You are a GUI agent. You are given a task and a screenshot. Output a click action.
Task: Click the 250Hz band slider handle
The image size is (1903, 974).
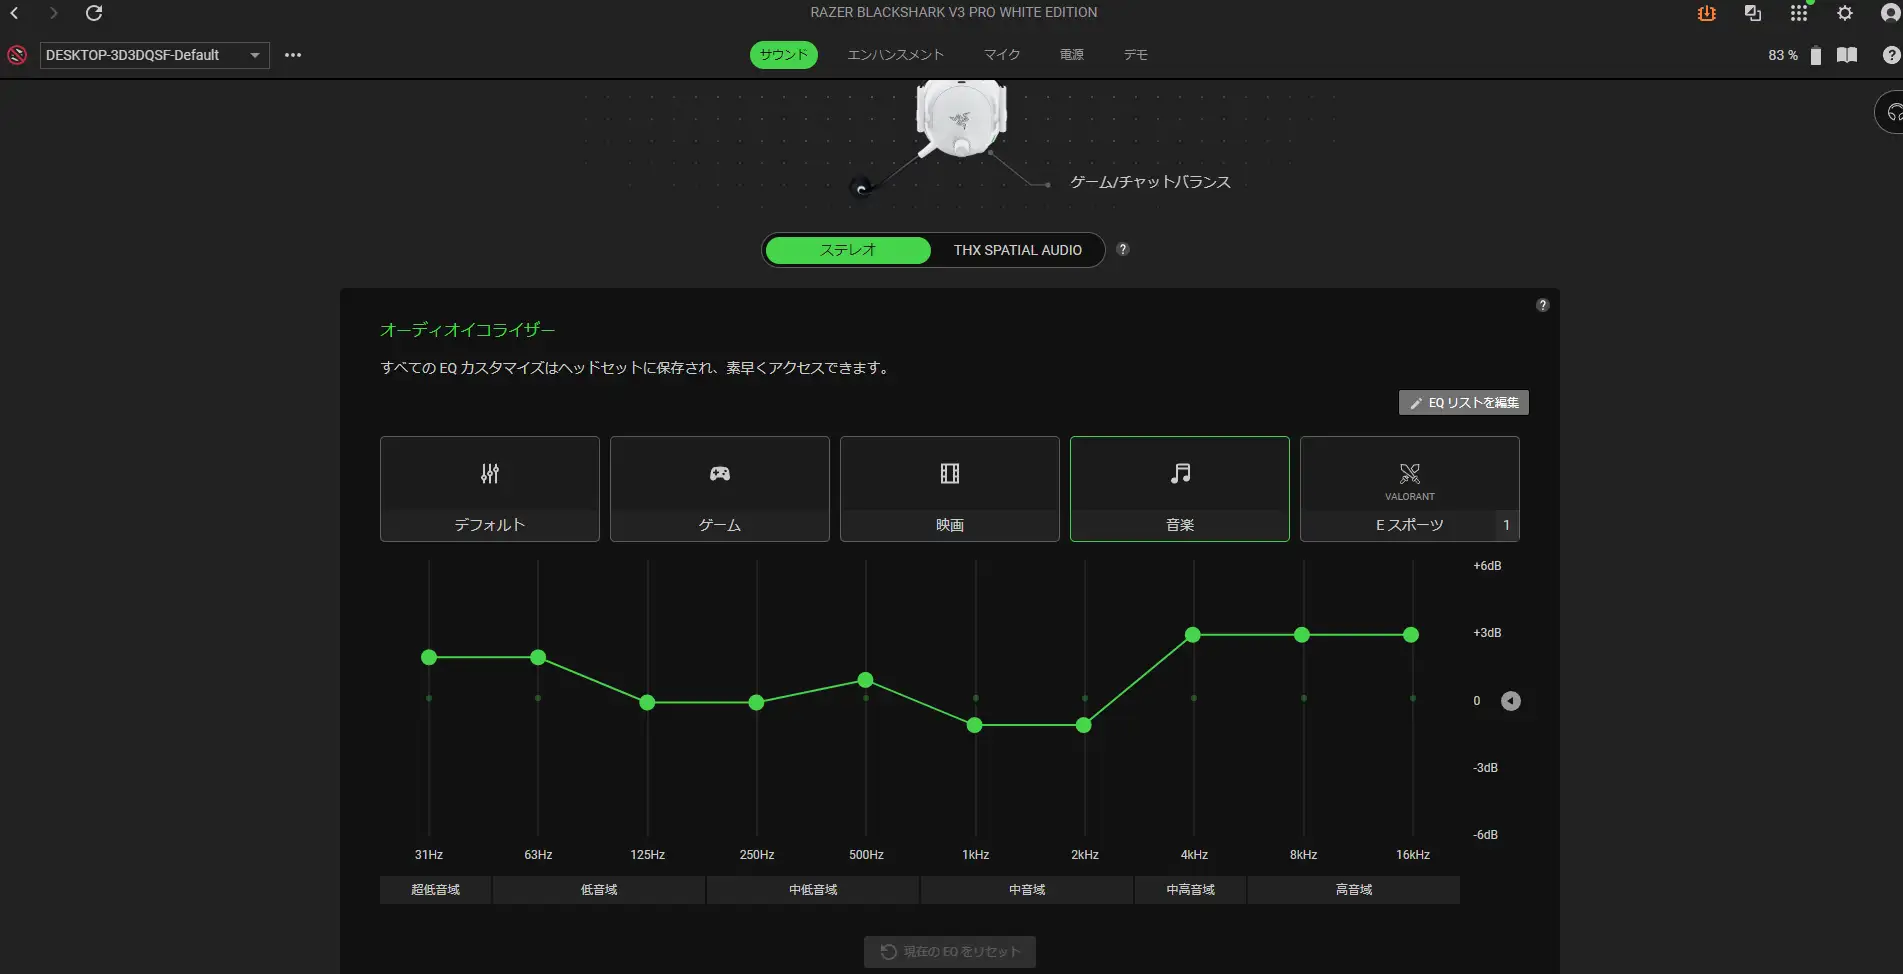[756, 703]
